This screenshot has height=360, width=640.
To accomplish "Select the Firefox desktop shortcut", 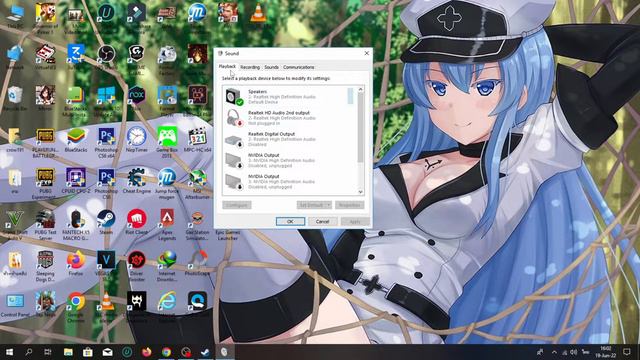I will pyautogui.click(x=76, y=264).
